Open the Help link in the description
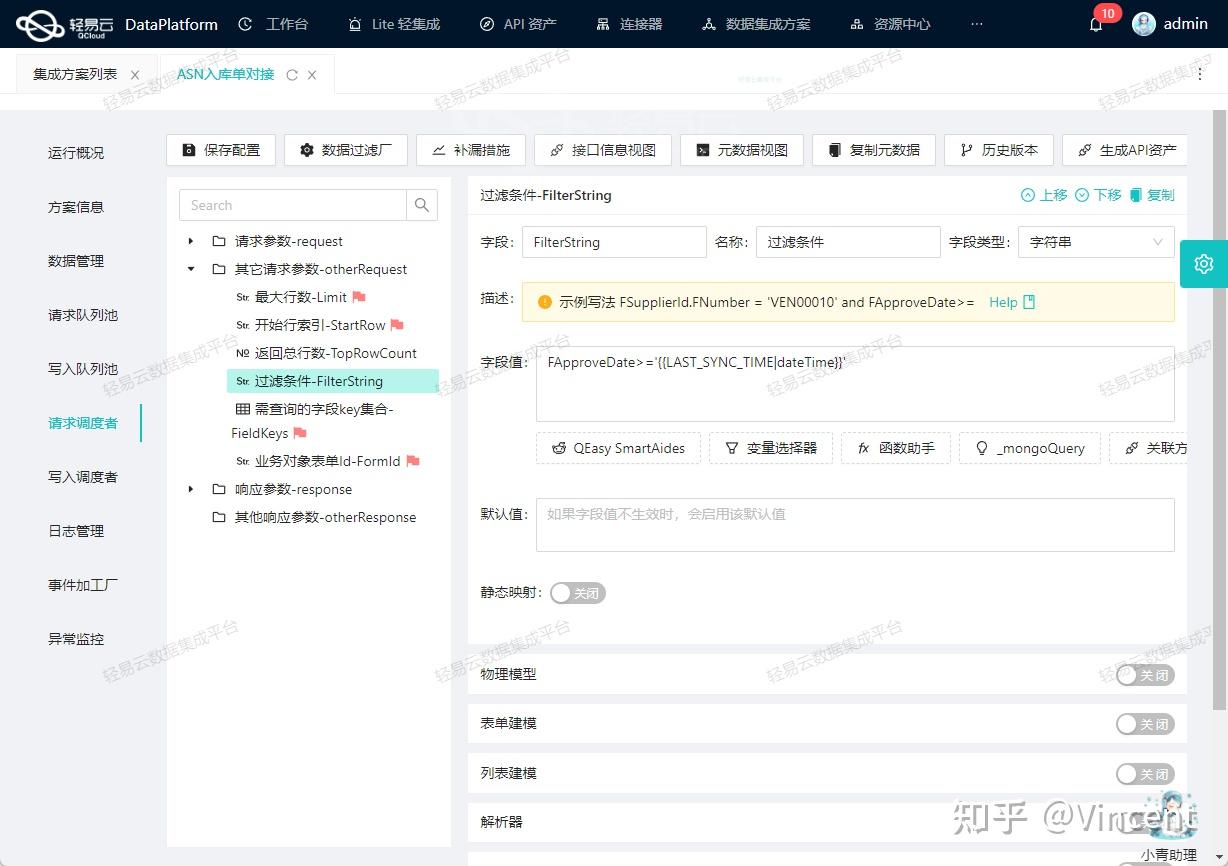Image resolution: width=1228 pixels, height=866 pixels. click(1004, 302)
